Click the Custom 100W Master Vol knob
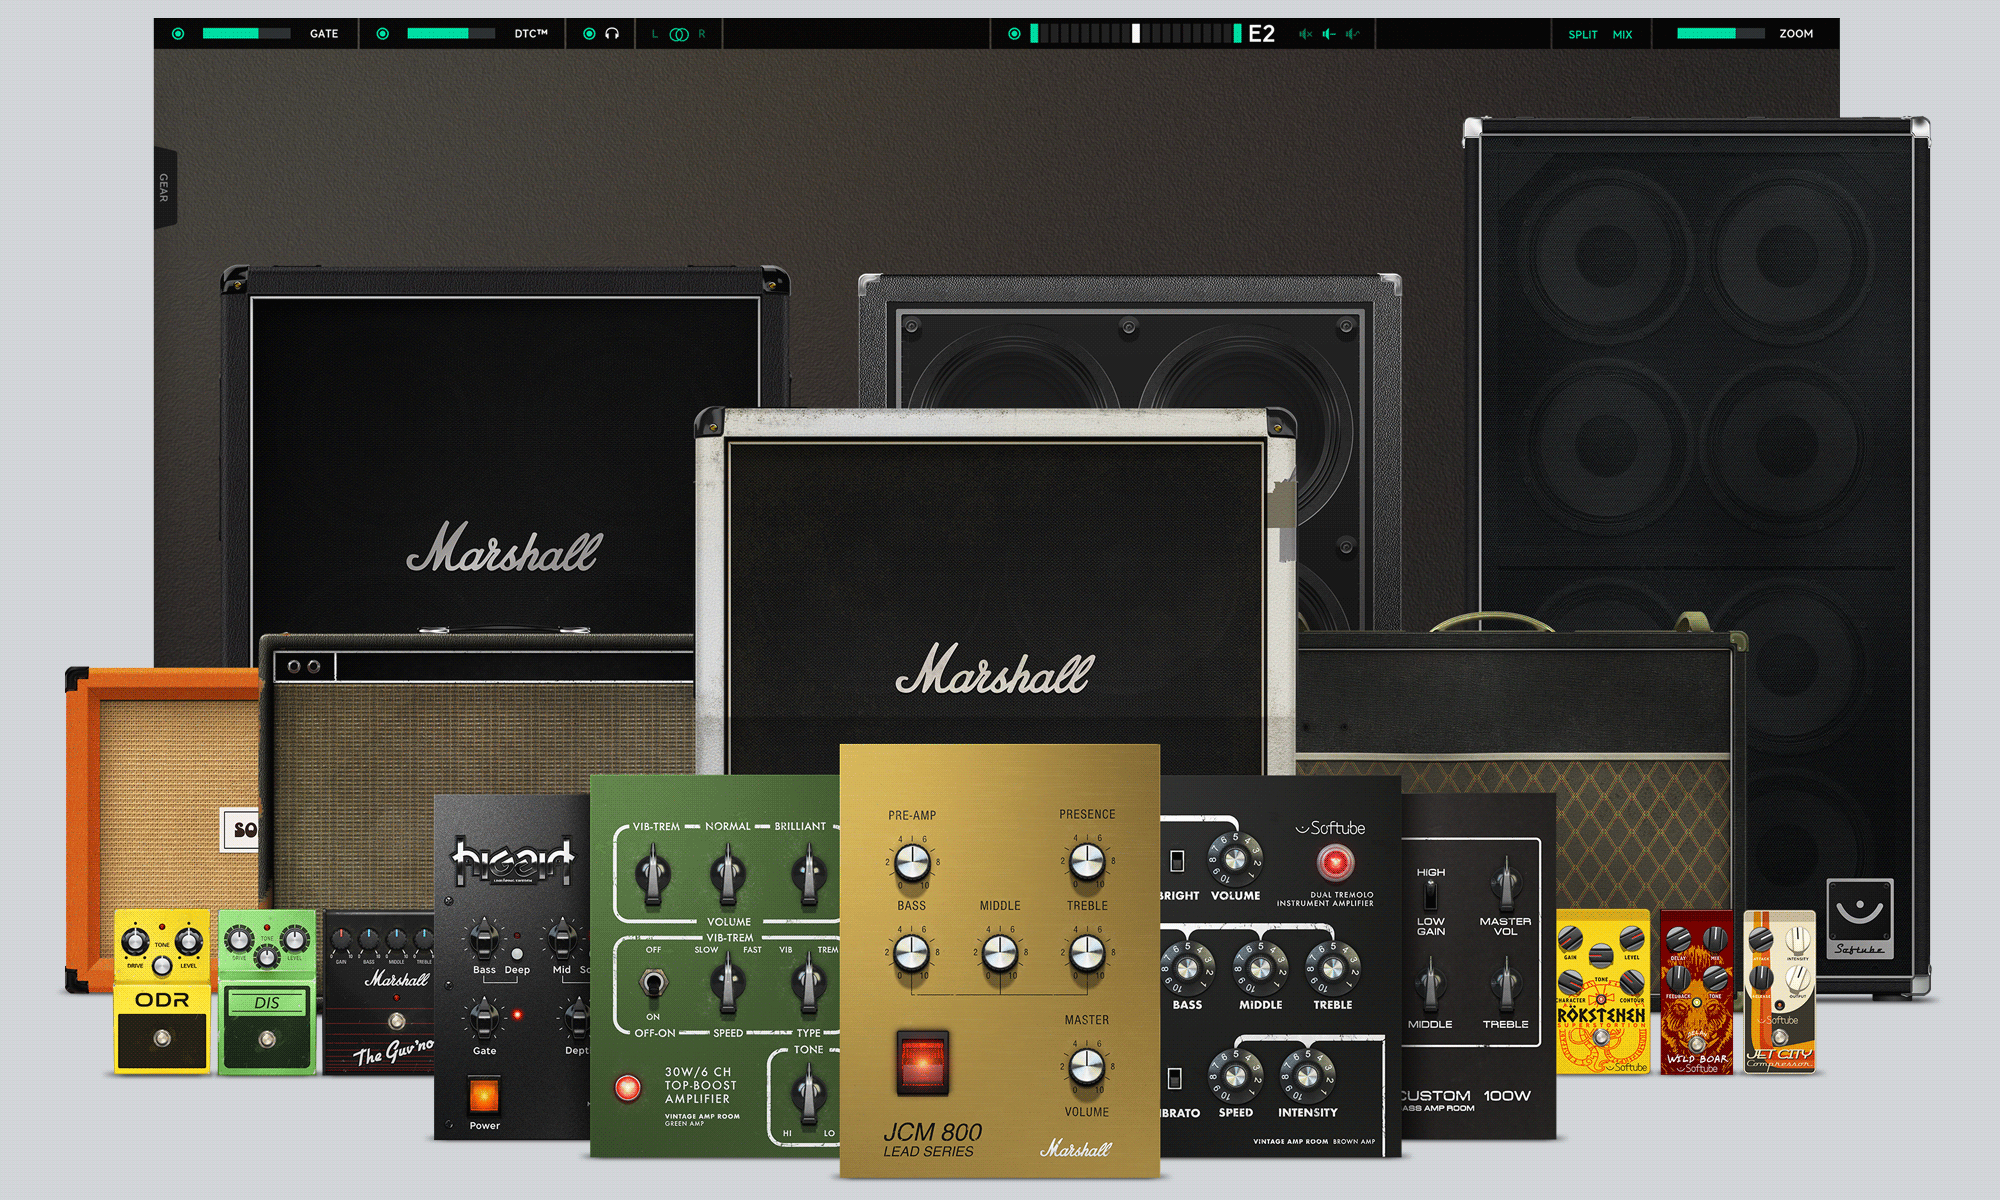 coord(1505,883)
